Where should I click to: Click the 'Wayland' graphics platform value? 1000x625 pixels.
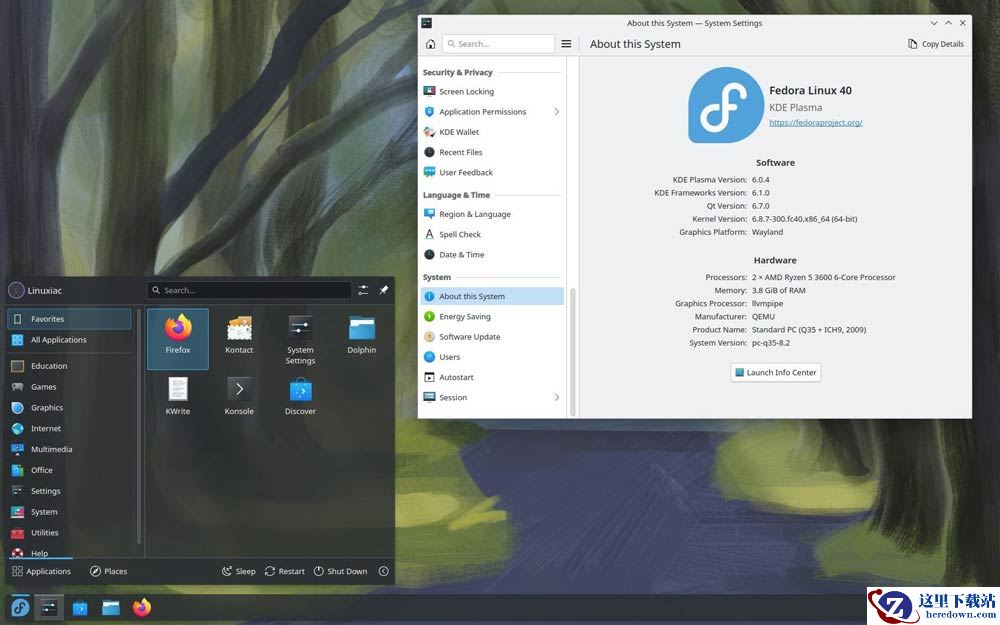[767, 232]
